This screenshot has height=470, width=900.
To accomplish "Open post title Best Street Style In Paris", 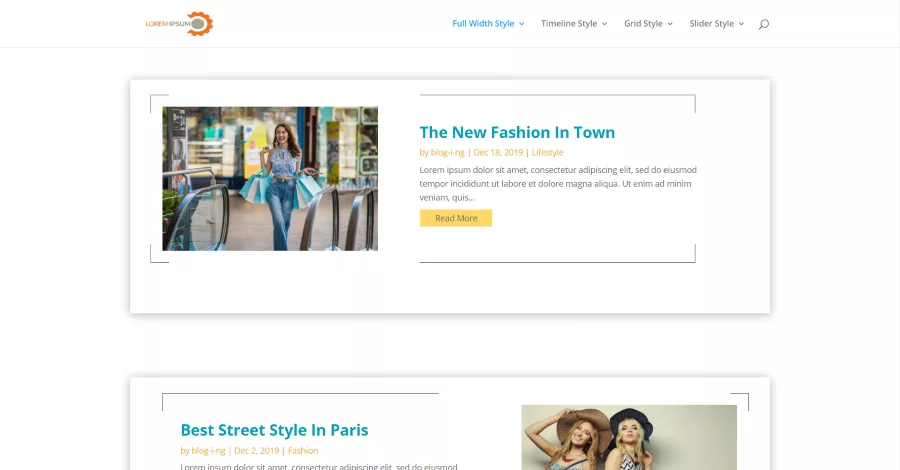I will [x=274, y=430].
